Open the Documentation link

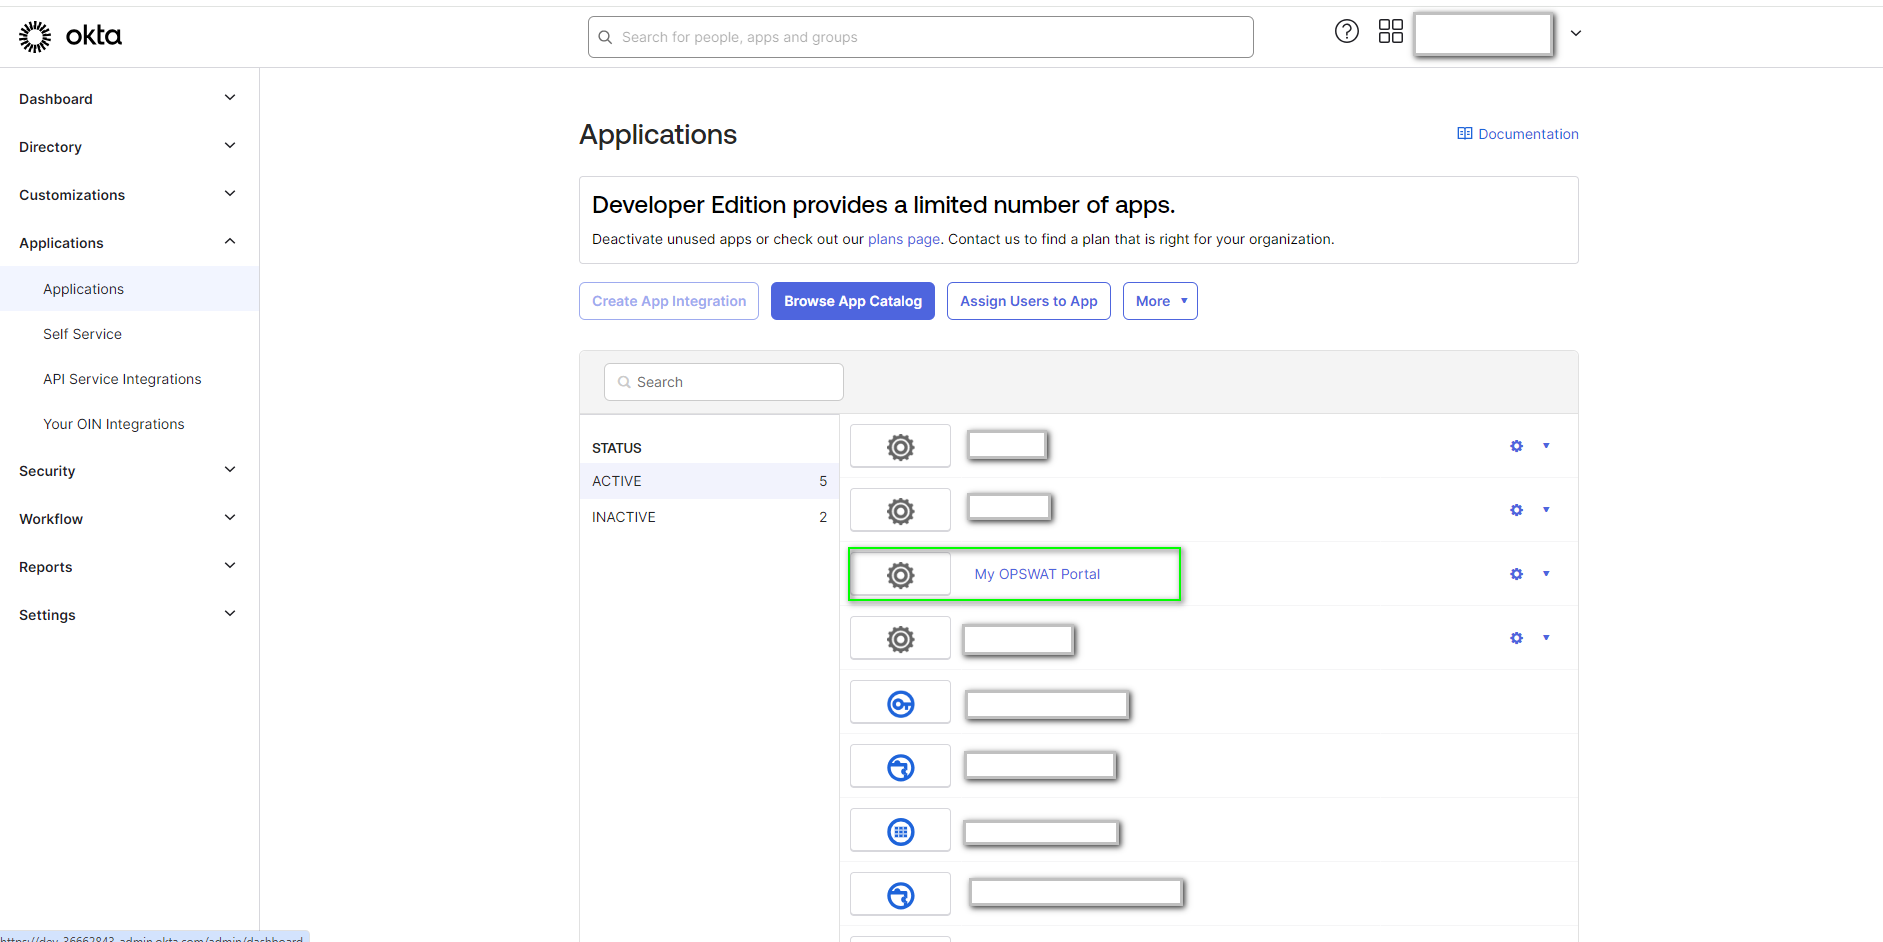pos(1518,134)
